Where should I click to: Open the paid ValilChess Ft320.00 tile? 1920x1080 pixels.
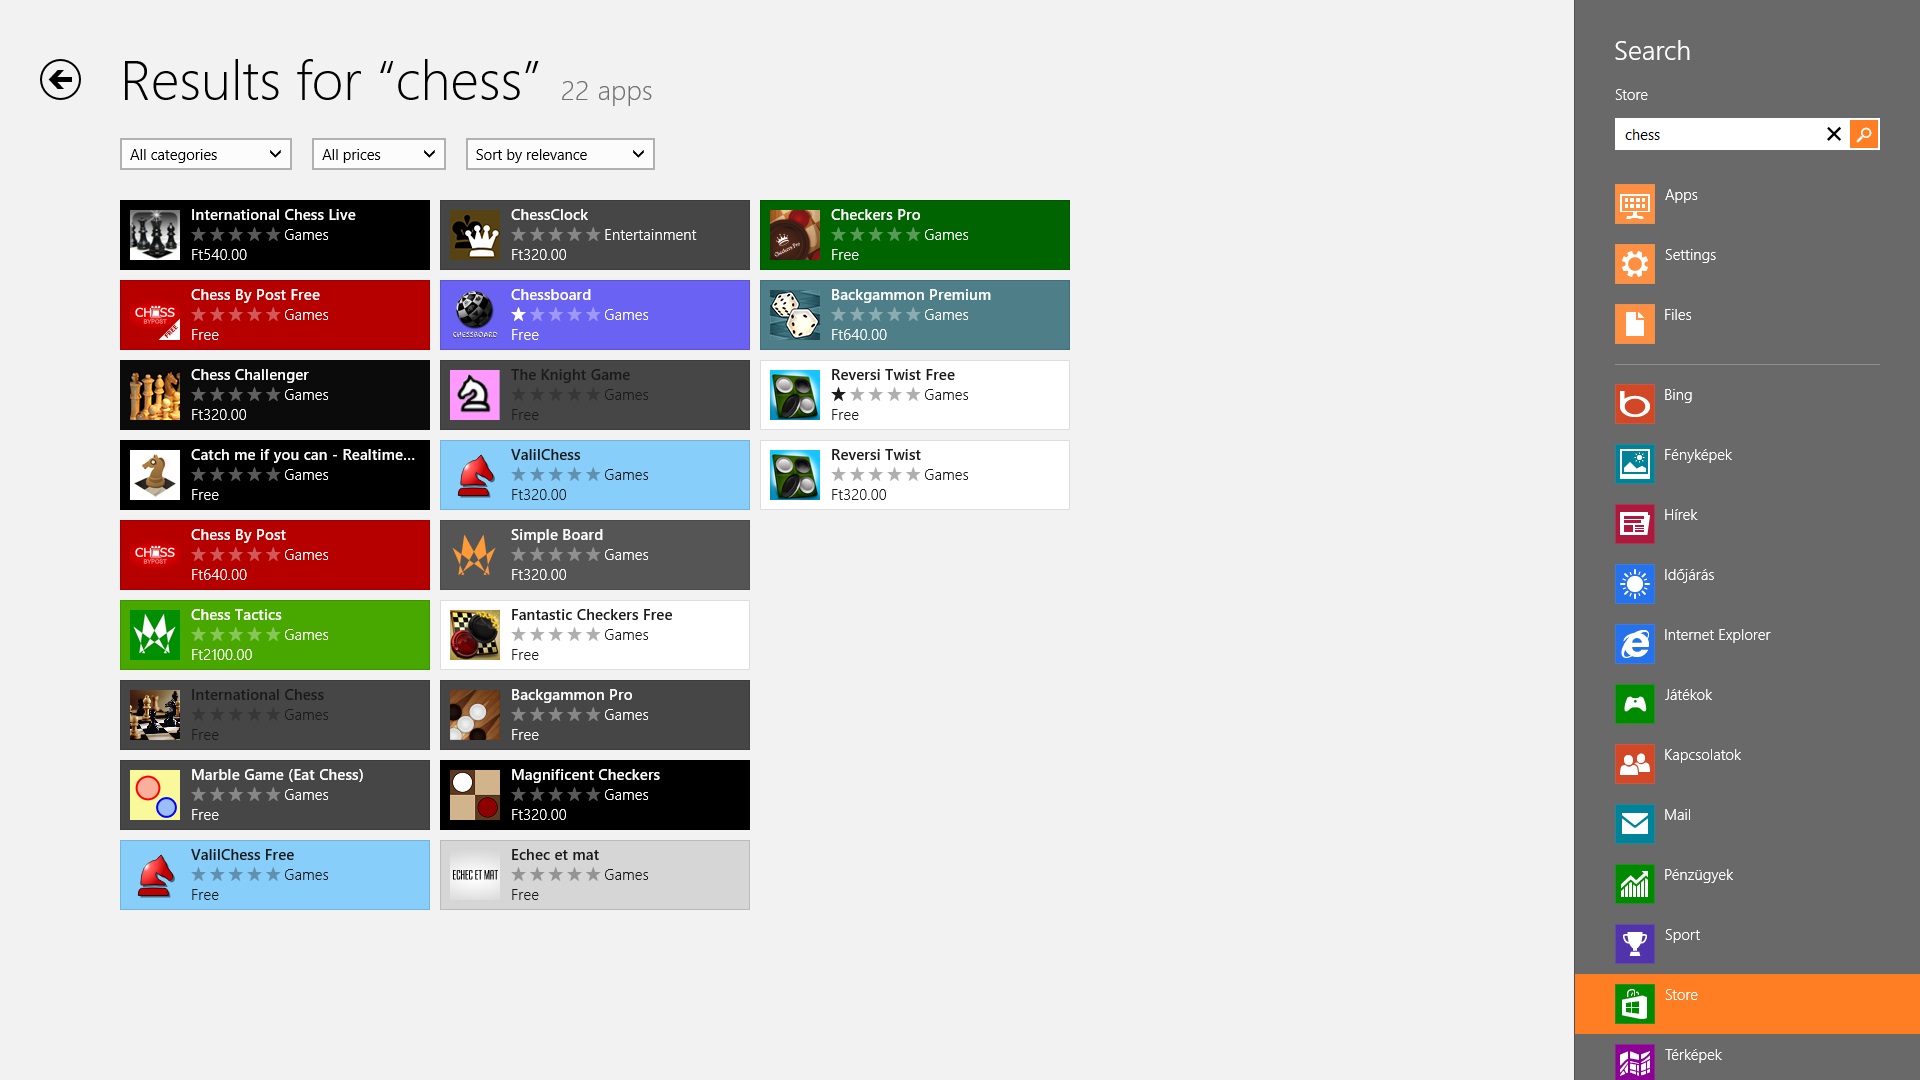tap(595, 475)
